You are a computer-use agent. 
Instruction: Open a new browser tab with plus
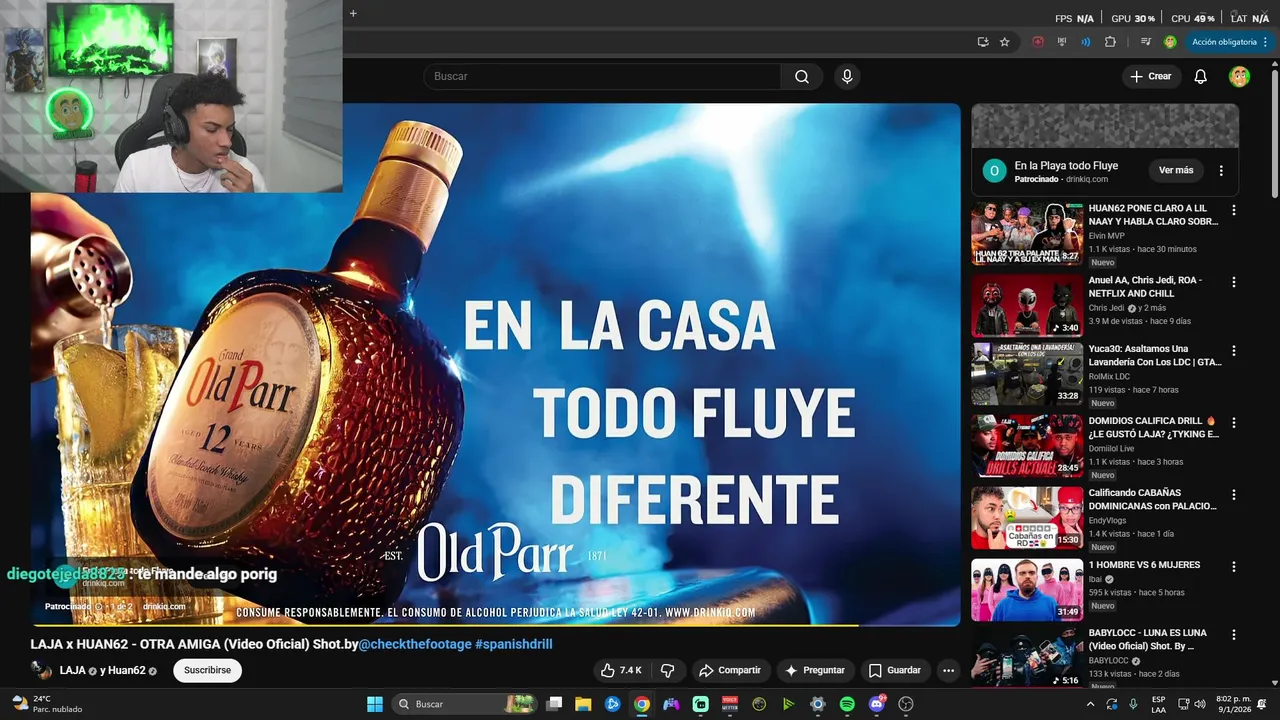coord(353,13)
